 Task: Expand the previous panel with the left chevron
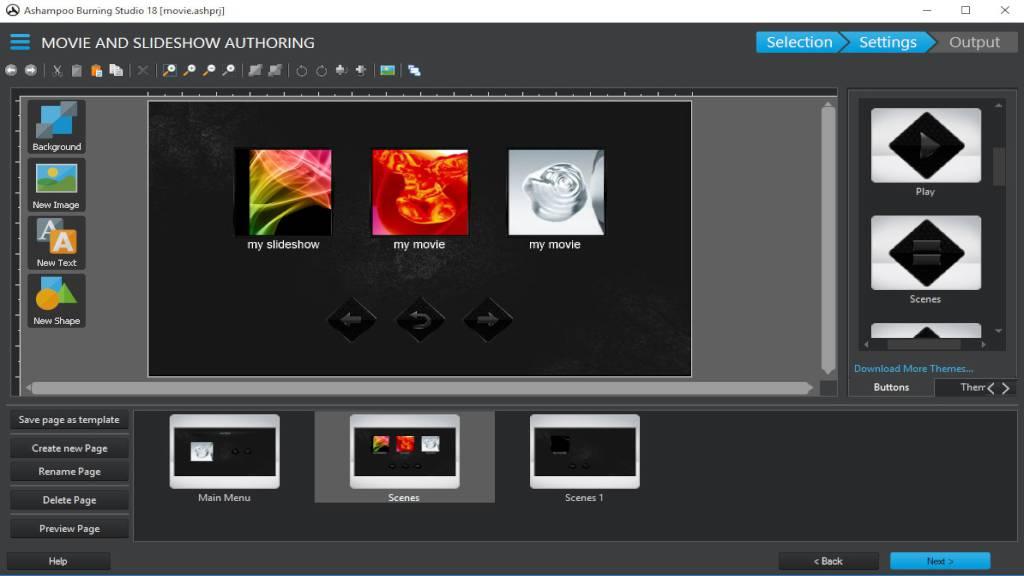click(x=991, y=388)
